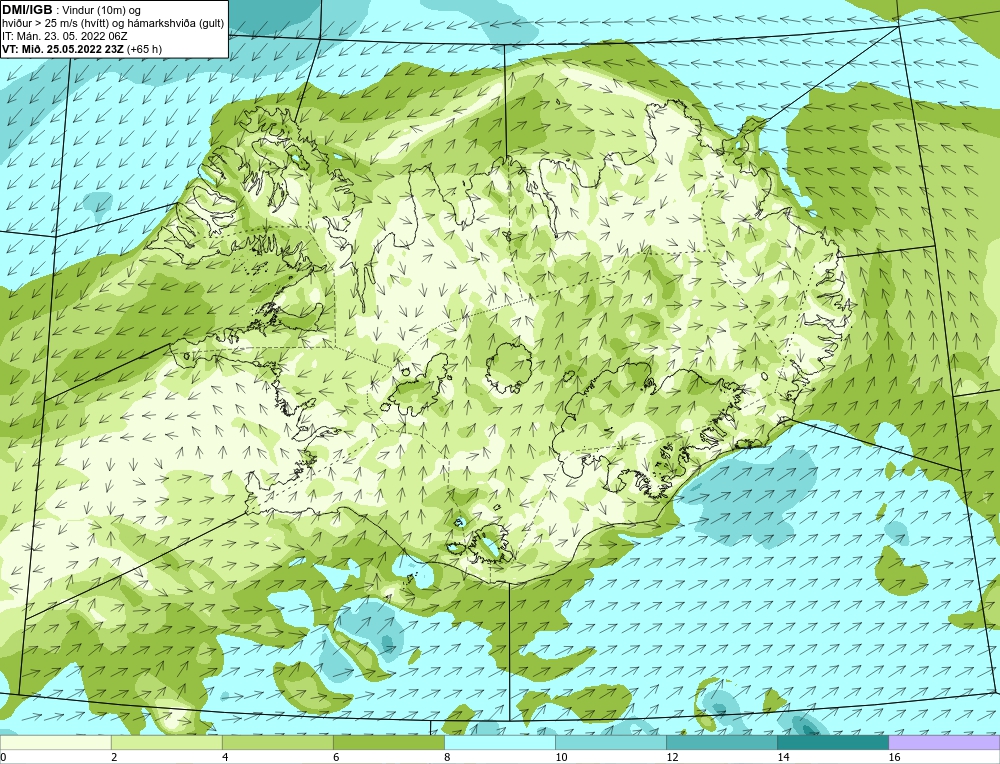Click the 0–2 m/s palest legend swatch
1000x764 pixels.
tap(55, 742)
